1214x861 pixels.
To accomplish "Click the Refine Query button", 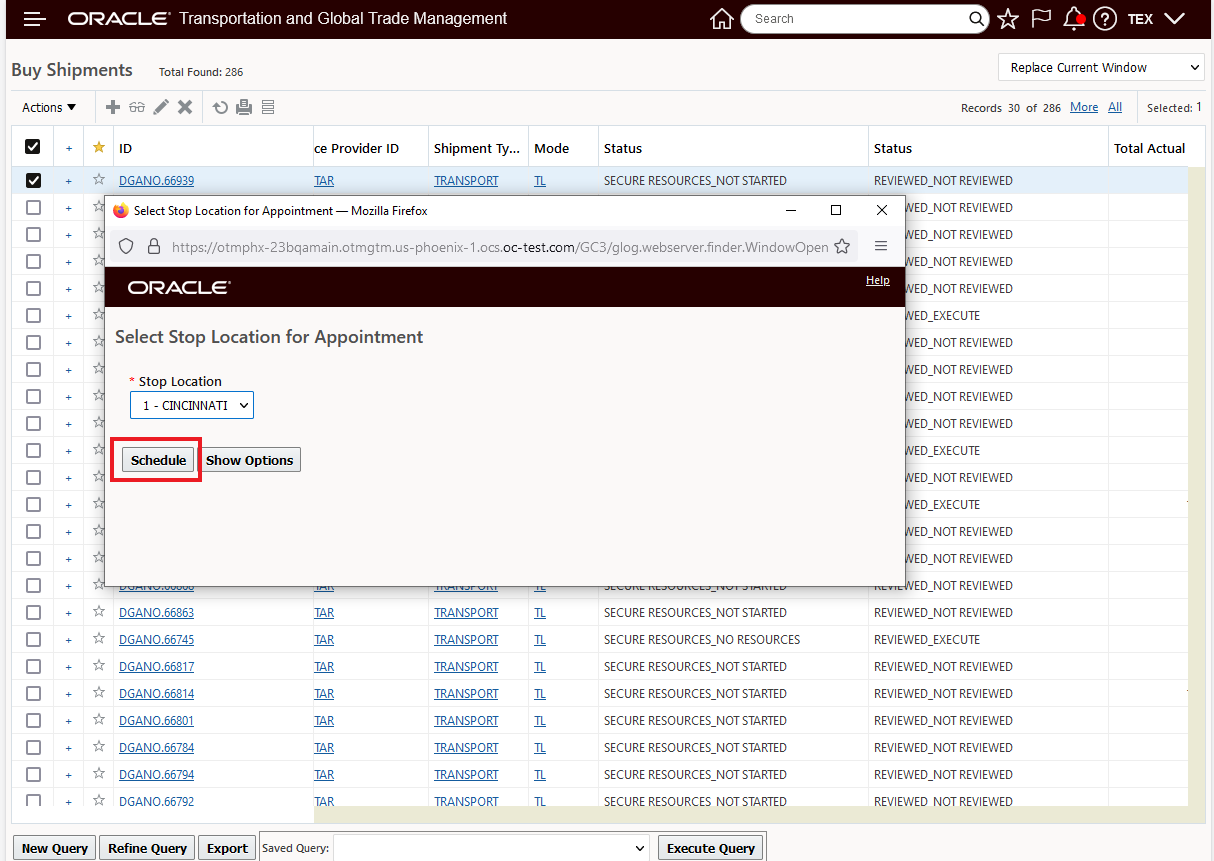I will tap(148, 848).
